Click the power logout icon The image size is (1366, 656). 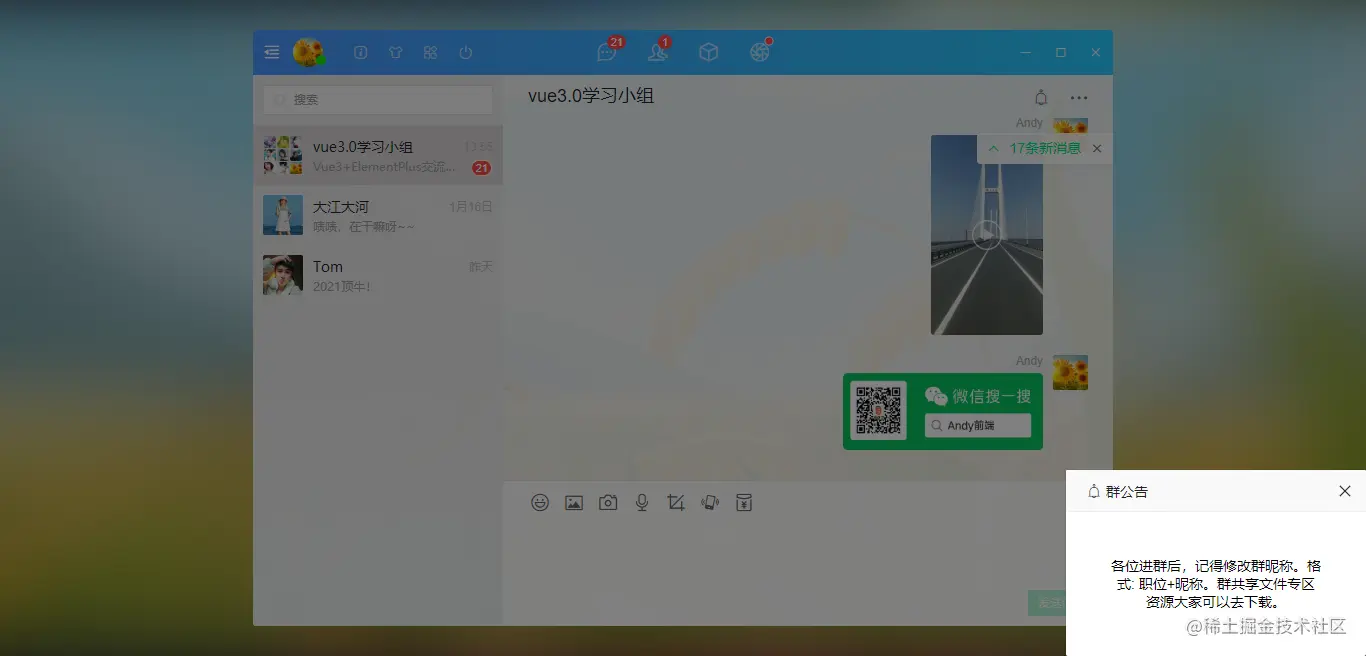pos(465,52)
